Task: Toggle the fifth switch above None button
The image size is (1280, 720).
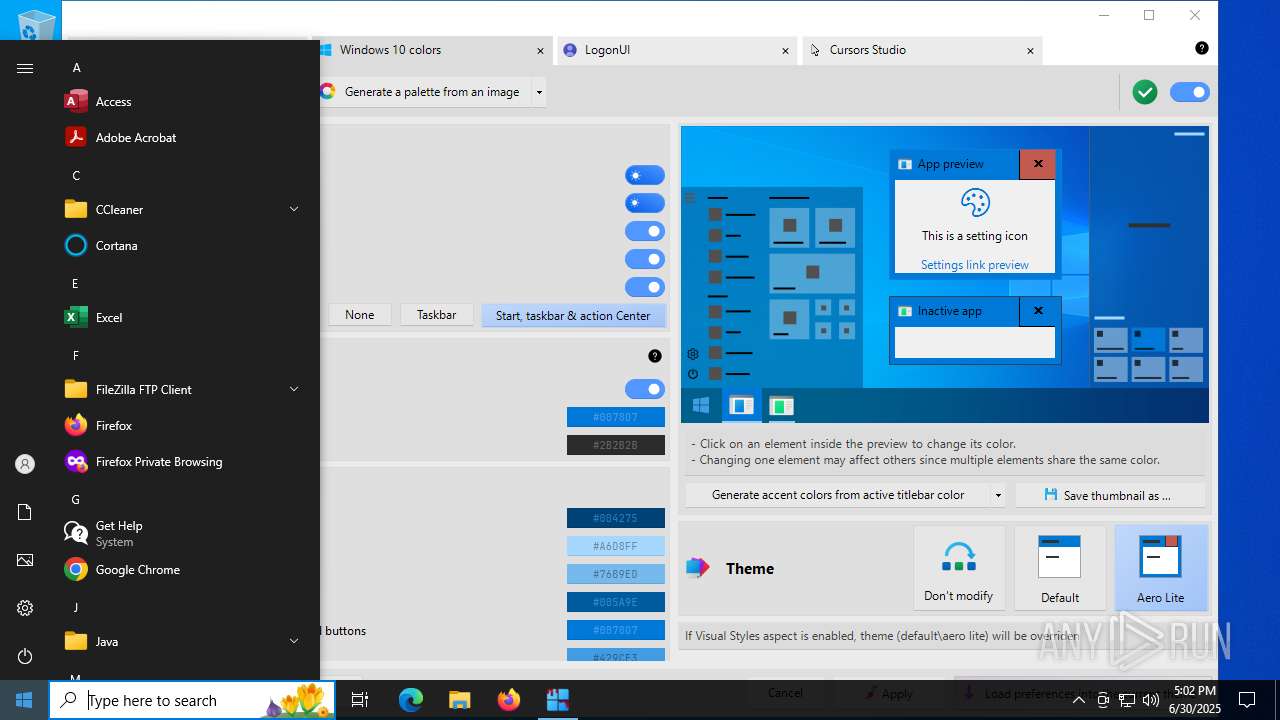Action: coord(645,287)
